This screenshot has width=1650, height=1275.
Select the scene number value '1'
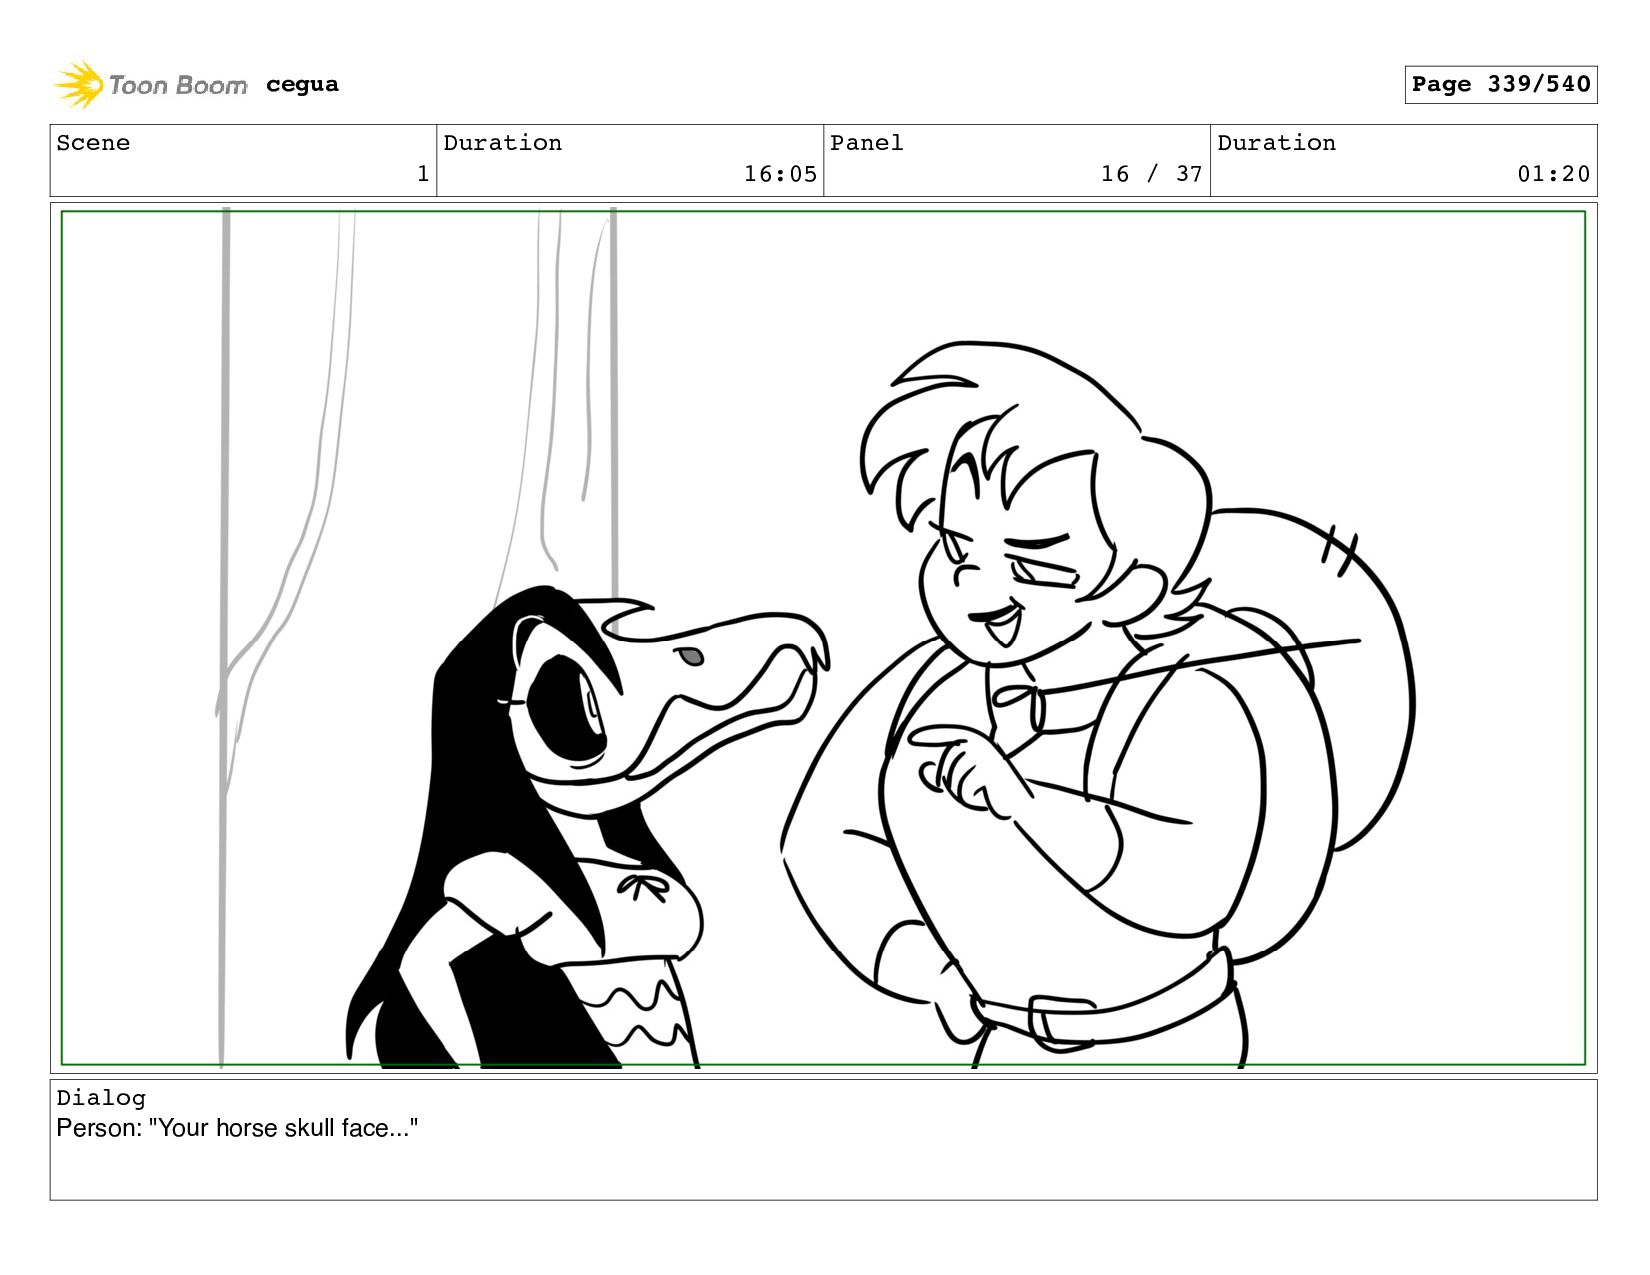tap(423, 174)
